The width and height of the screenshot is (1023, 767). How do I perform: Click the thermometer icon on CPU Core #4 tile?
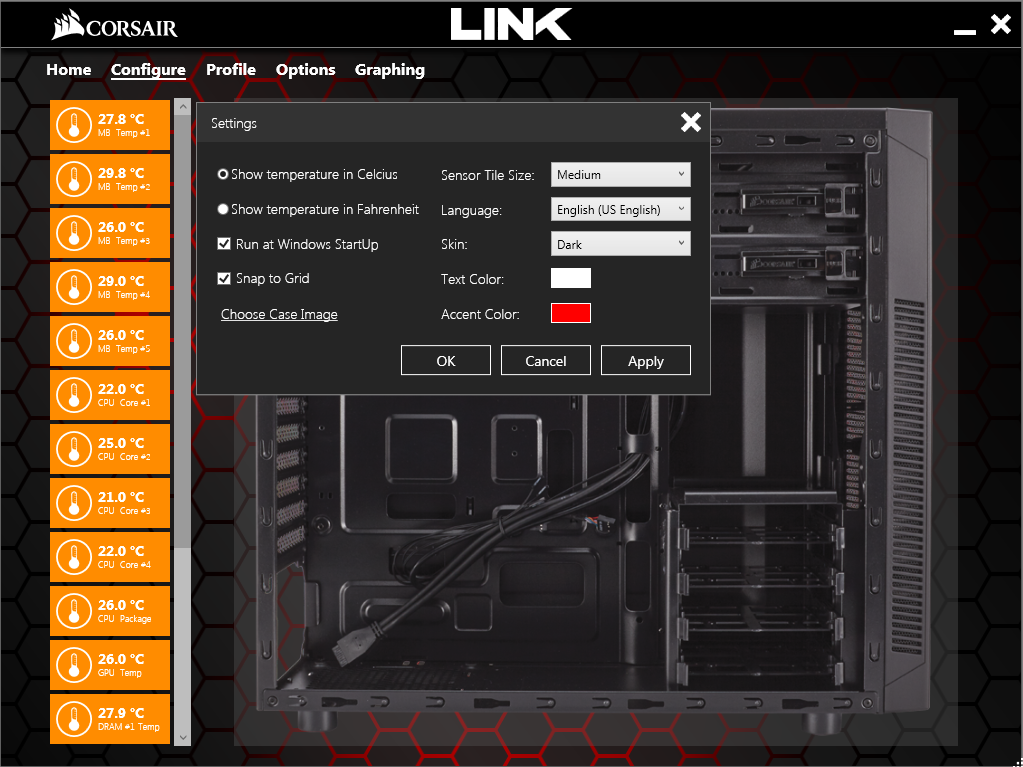(x=73, y=557)
